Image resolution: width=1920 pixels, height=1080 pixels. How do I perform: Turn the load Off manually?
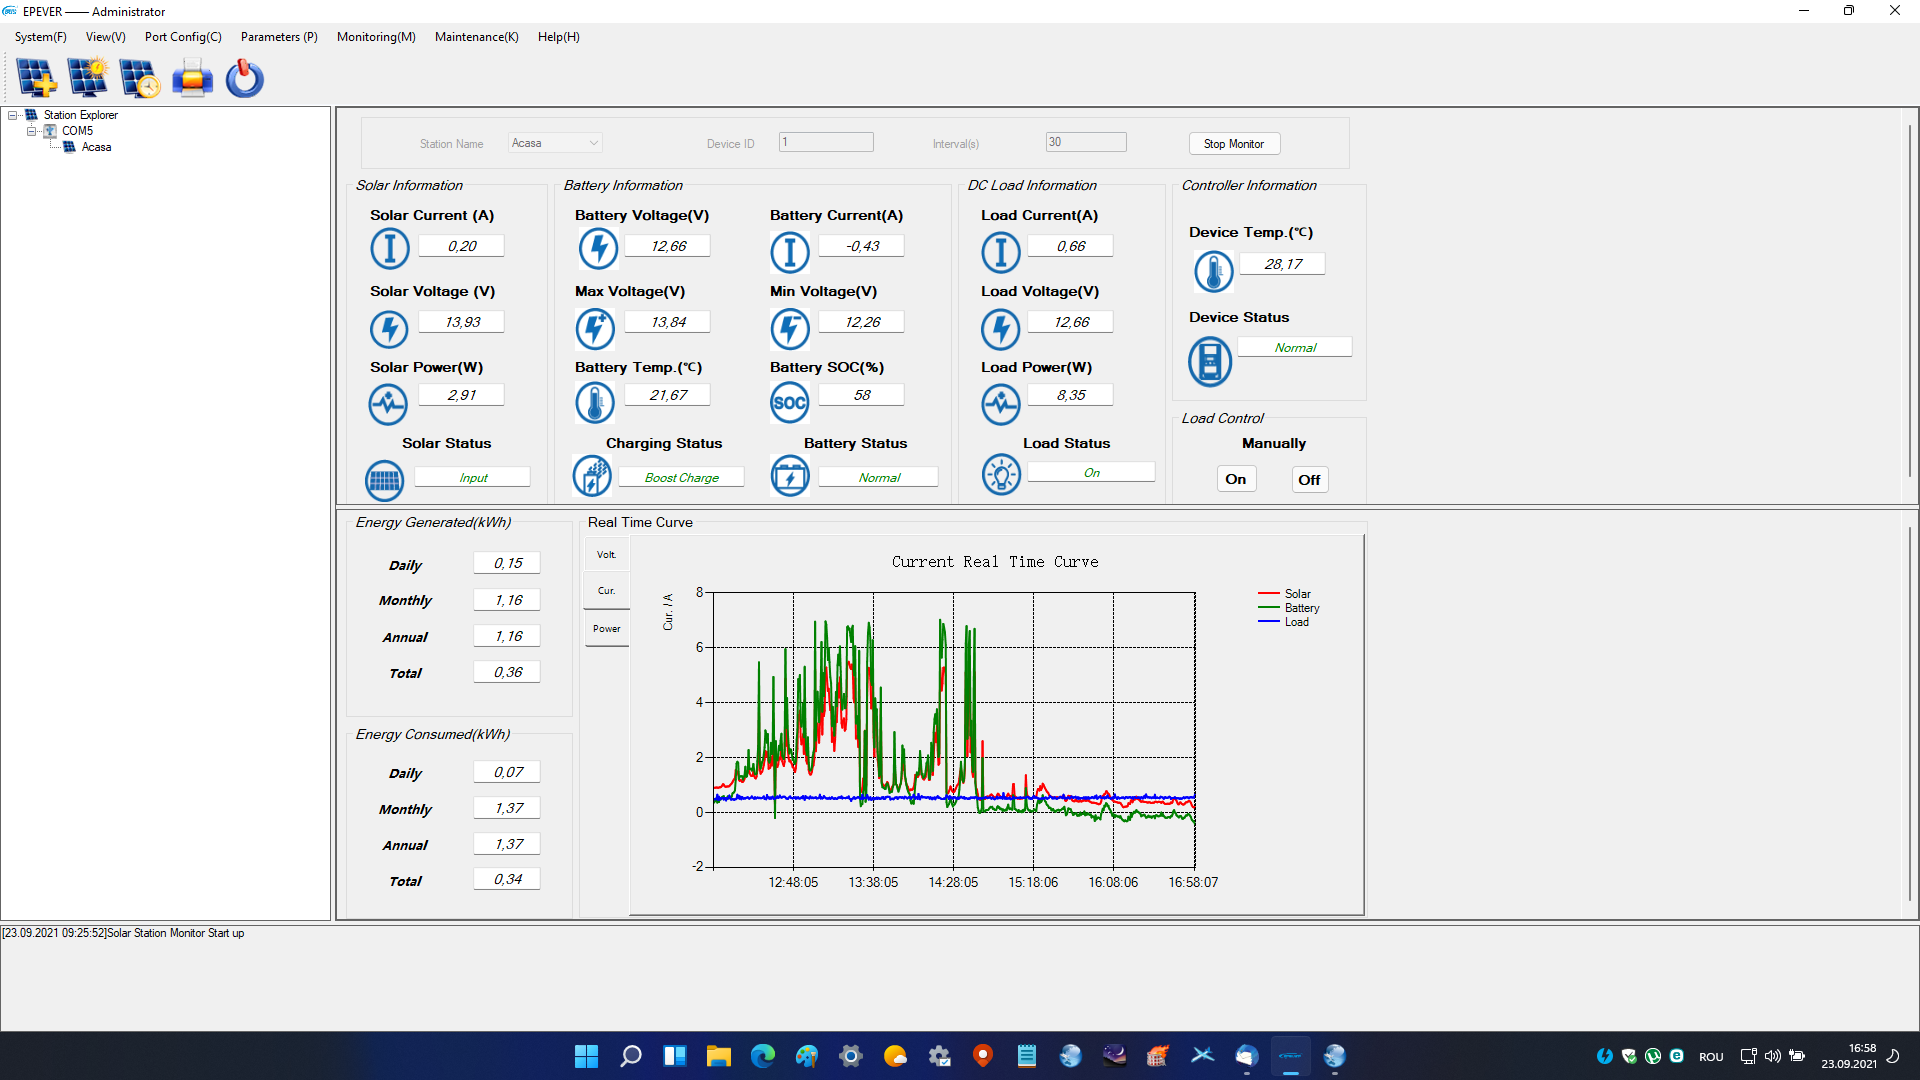[x=1309, y=480]
